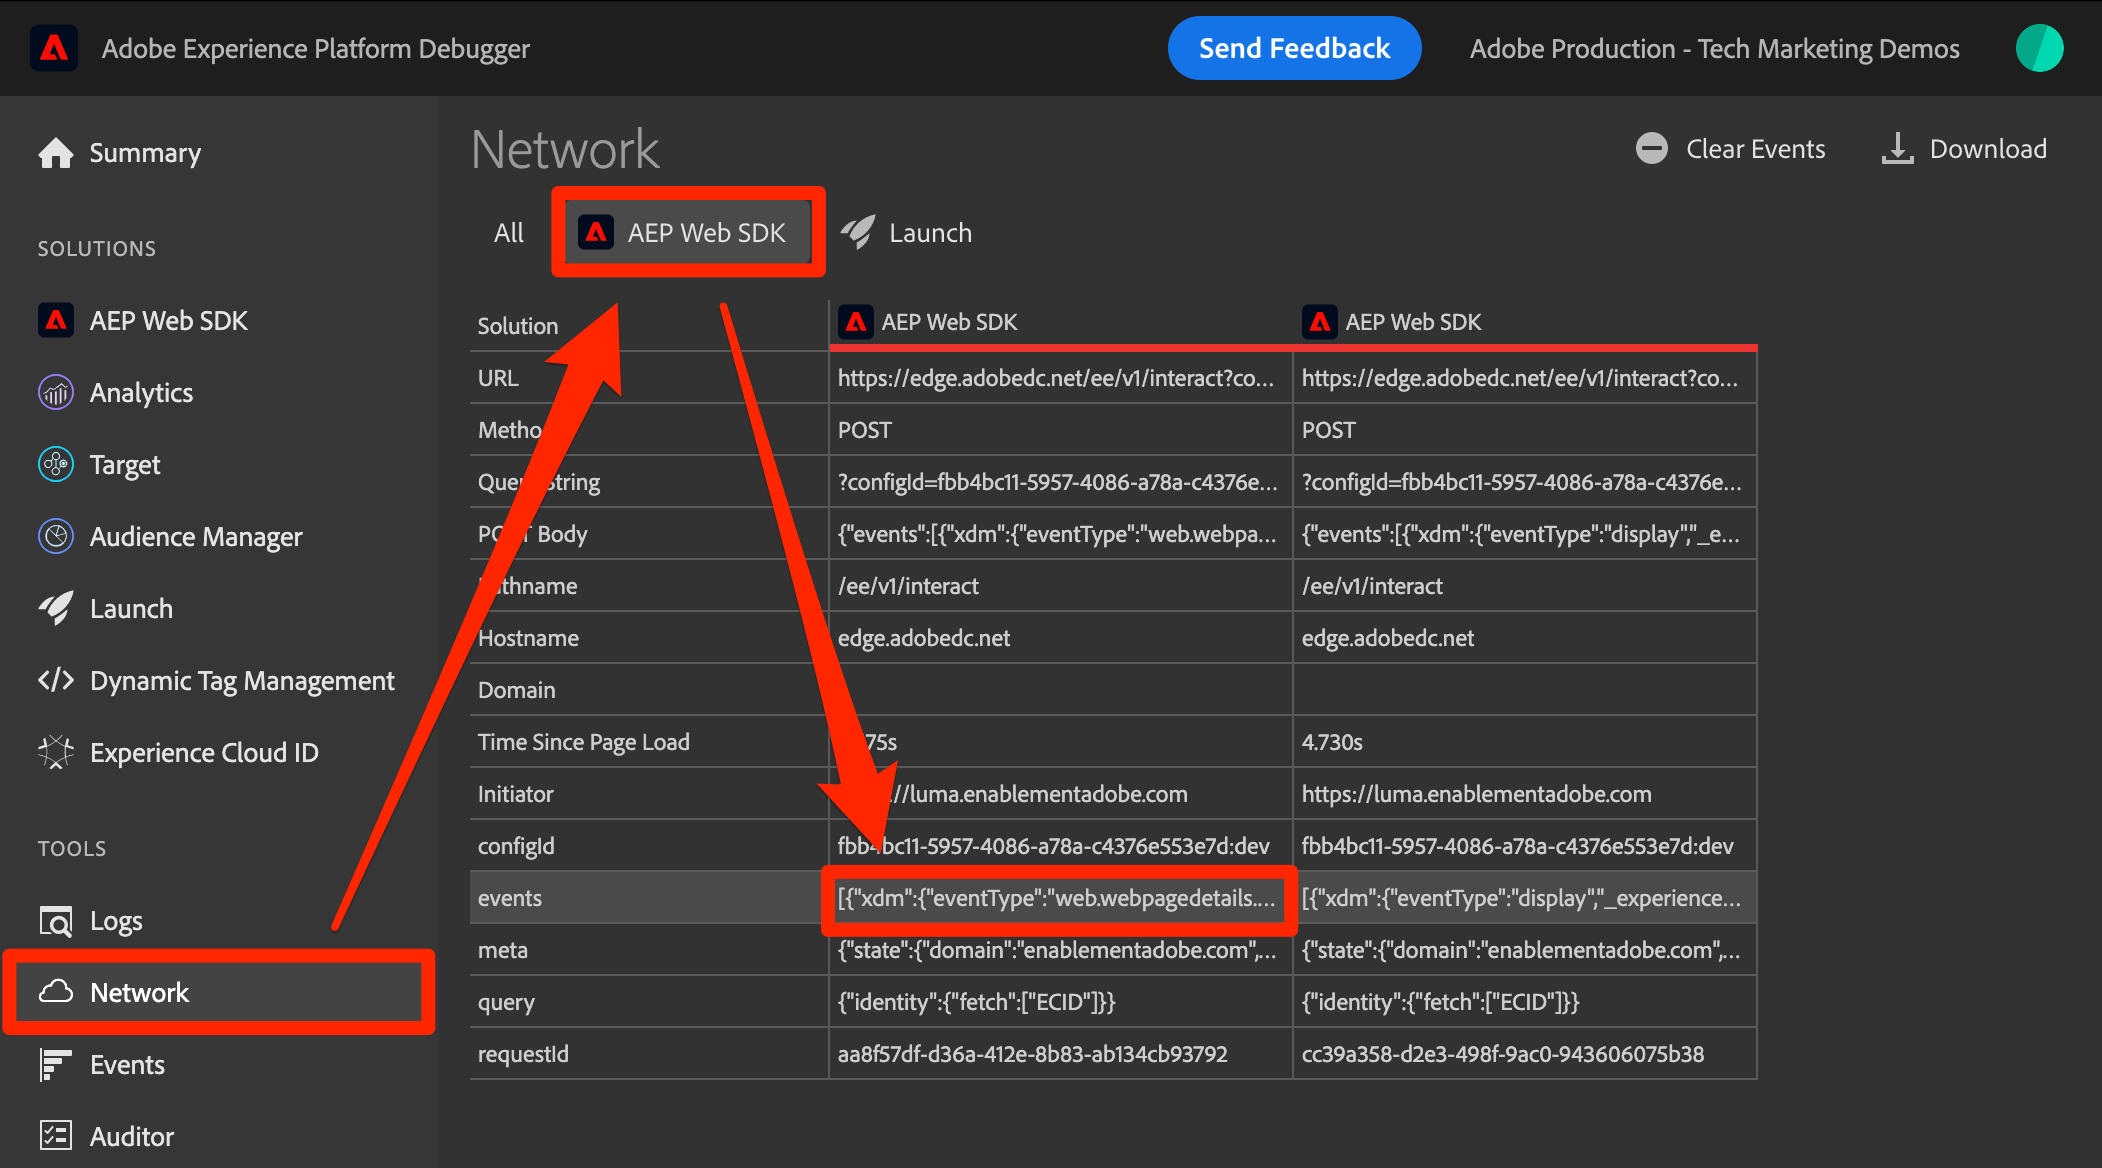Screen dimensions: 2102x1168
Task: Switch to the Launch filter tab
Action: 906,233
